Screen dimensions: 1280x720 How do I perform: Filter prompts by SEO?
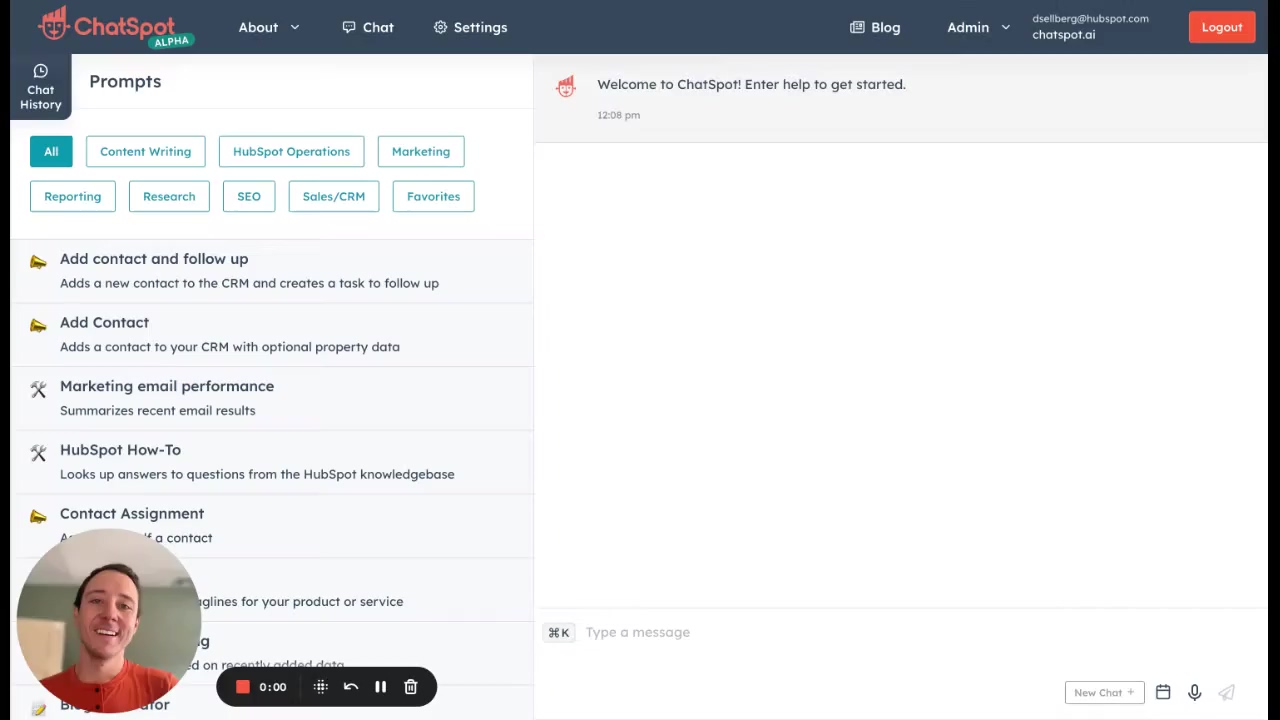[249, 196]
